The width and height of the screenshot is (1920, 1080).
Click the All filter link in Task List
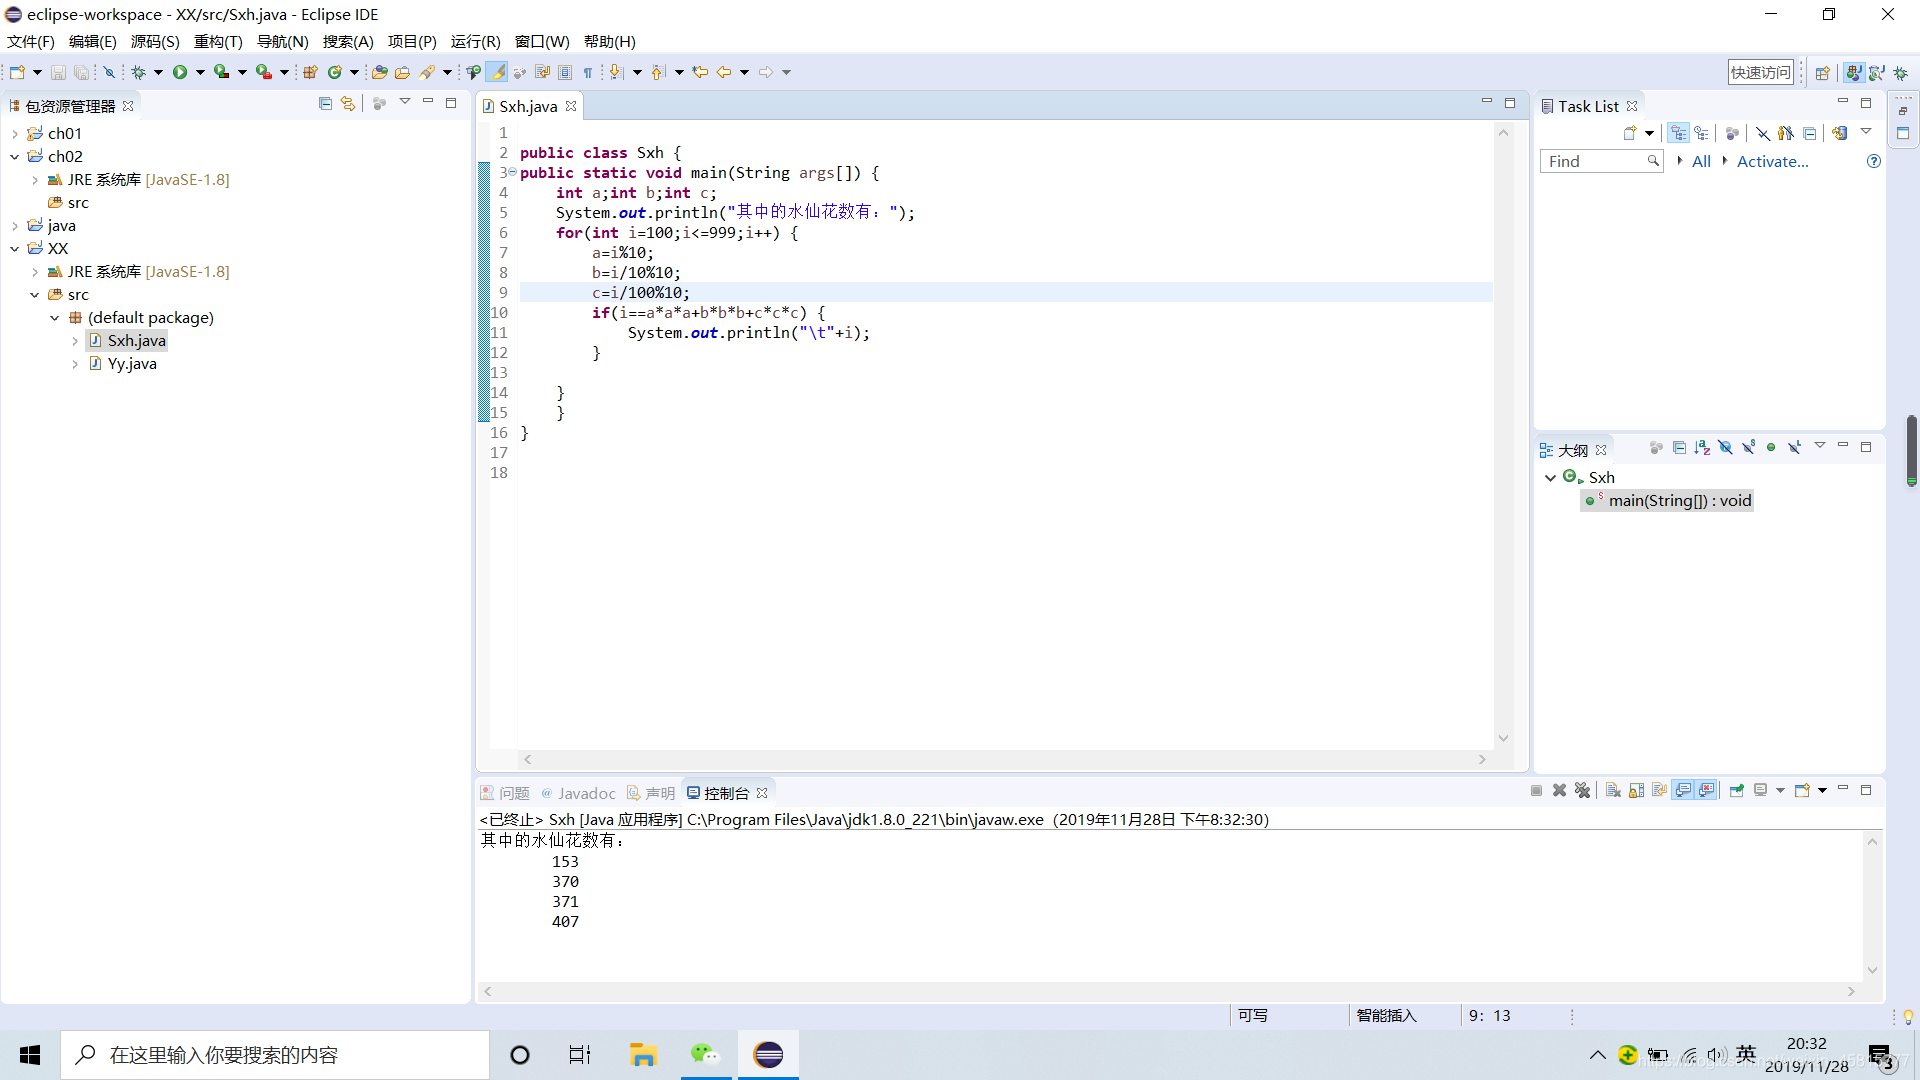point(1701,161)
